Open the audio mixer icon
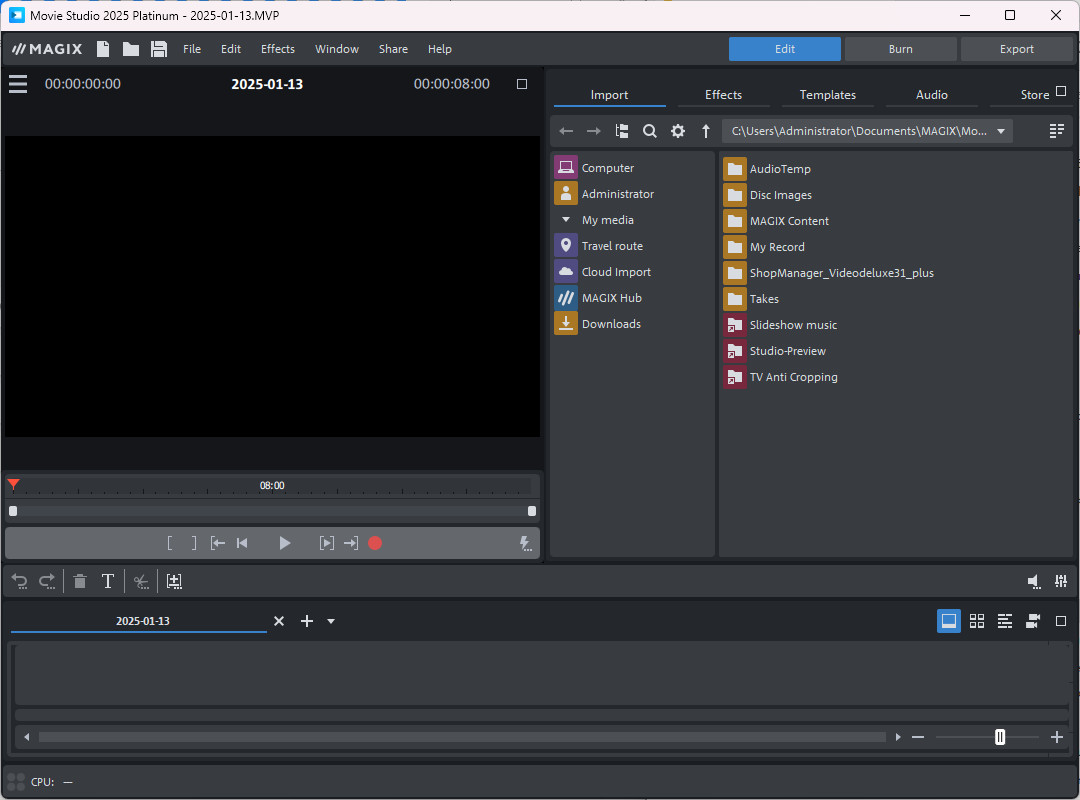The width and height of the screenshot is (1080, 800). coord(1061,582)
